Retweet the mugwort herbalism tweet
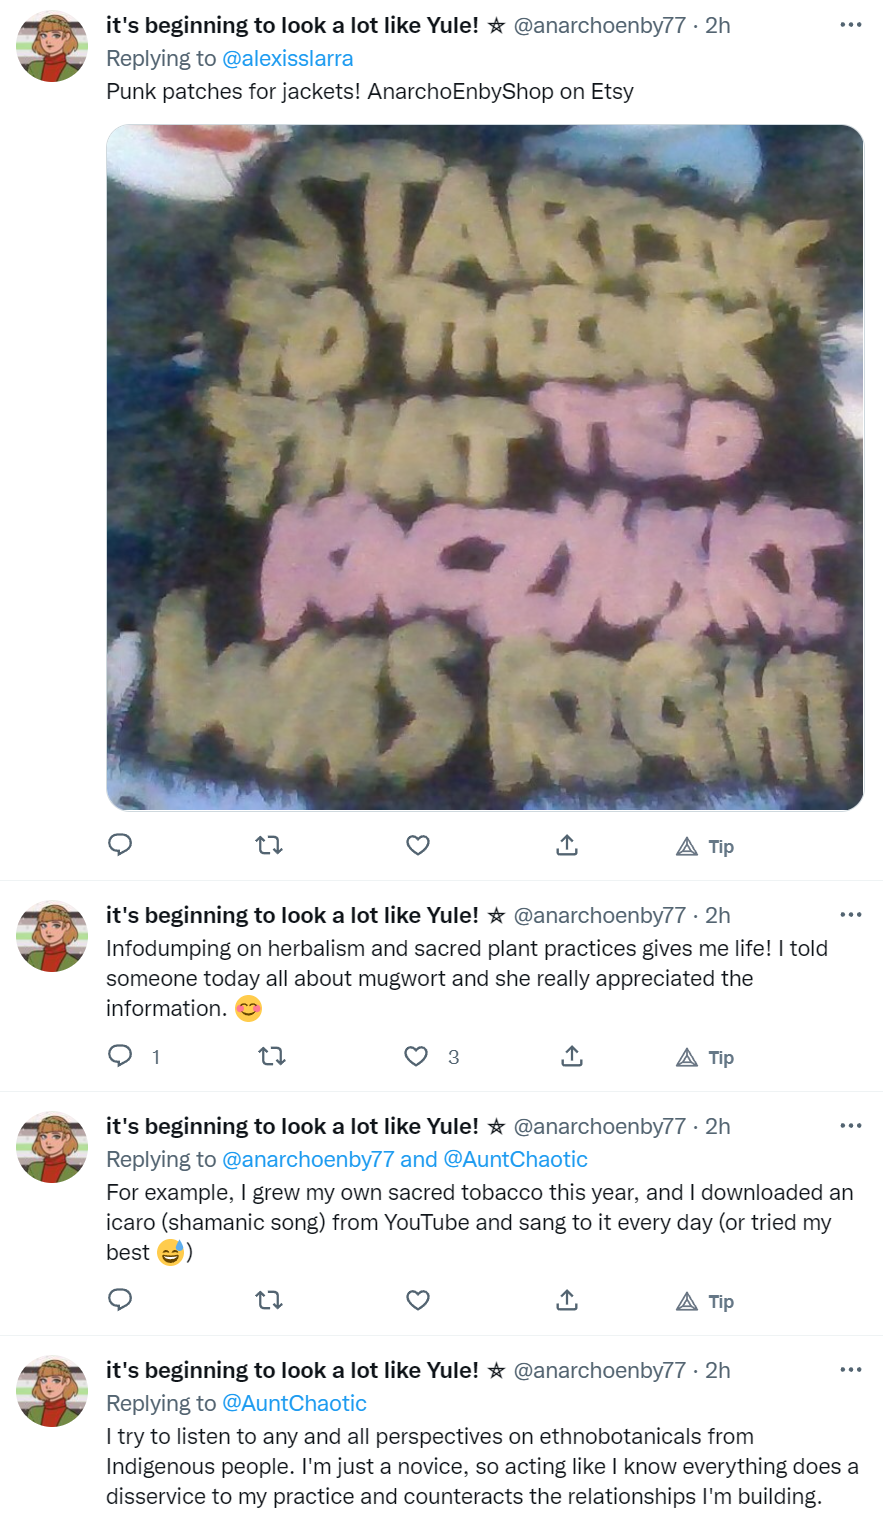 click(x=272, y=1056)
